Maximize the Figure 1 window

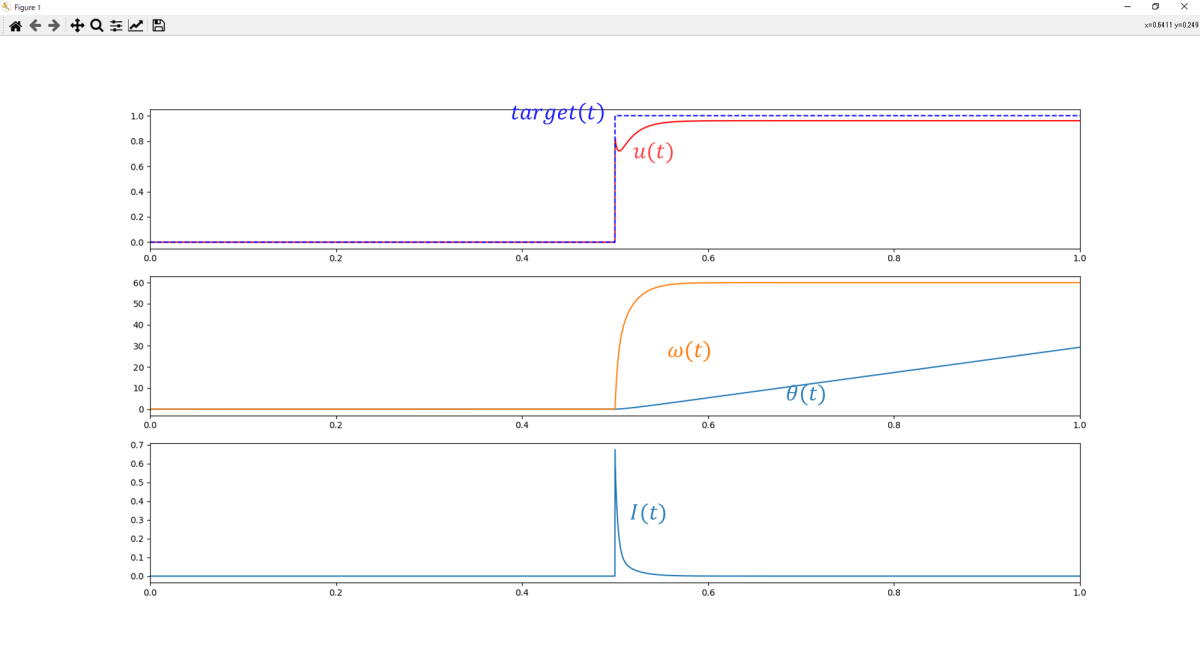click(x=1156, y=7)
